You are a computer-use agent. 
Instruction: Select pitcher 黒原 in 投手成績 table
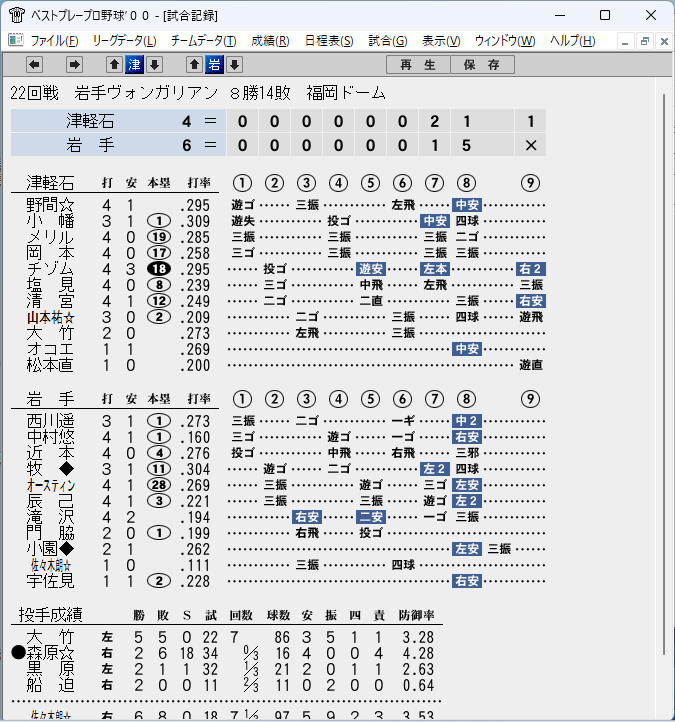click(x=51, y=670)
